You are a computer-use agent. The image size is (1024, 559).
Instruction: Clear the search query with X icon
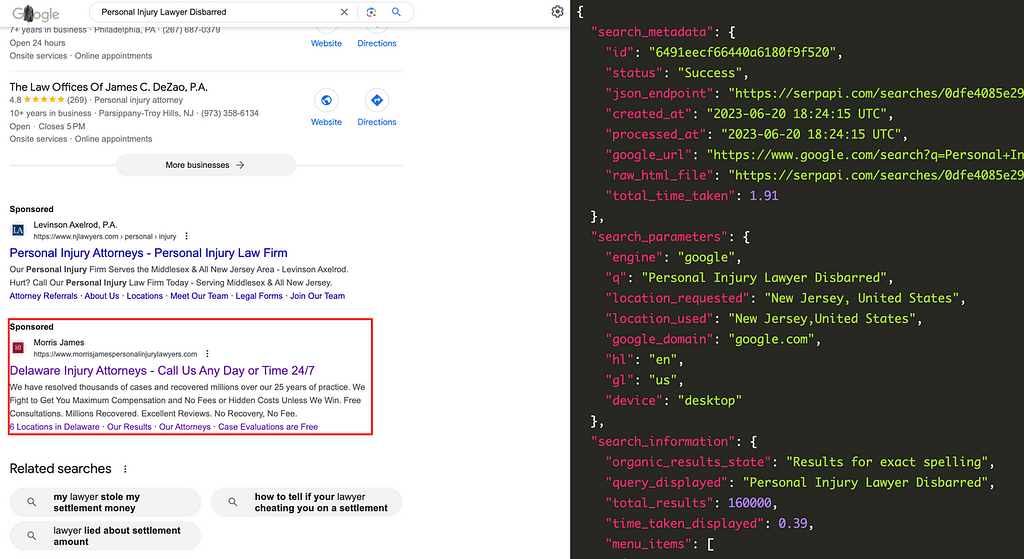pyautogui.click(x=344, y=12)
